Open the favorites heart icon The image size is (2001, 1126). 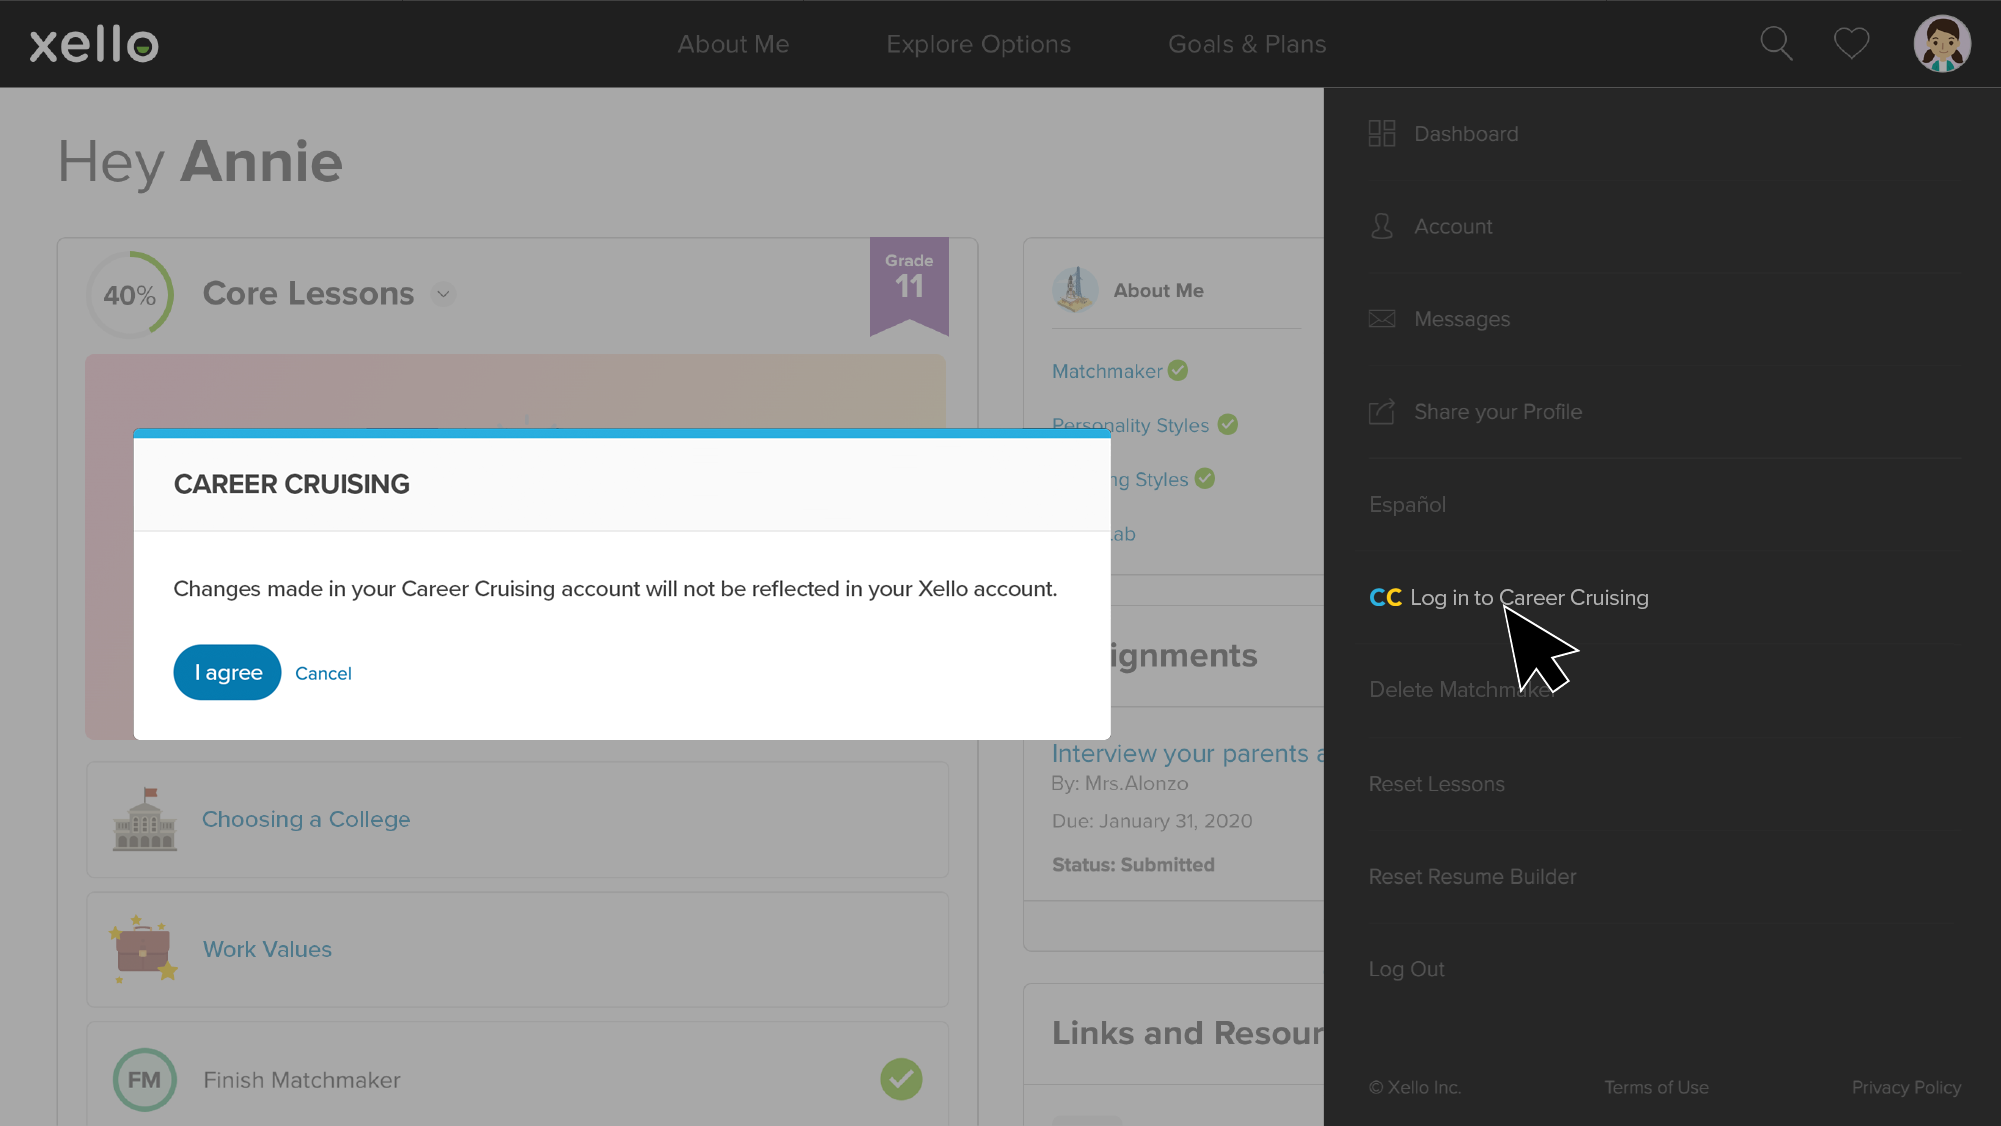1851,44
